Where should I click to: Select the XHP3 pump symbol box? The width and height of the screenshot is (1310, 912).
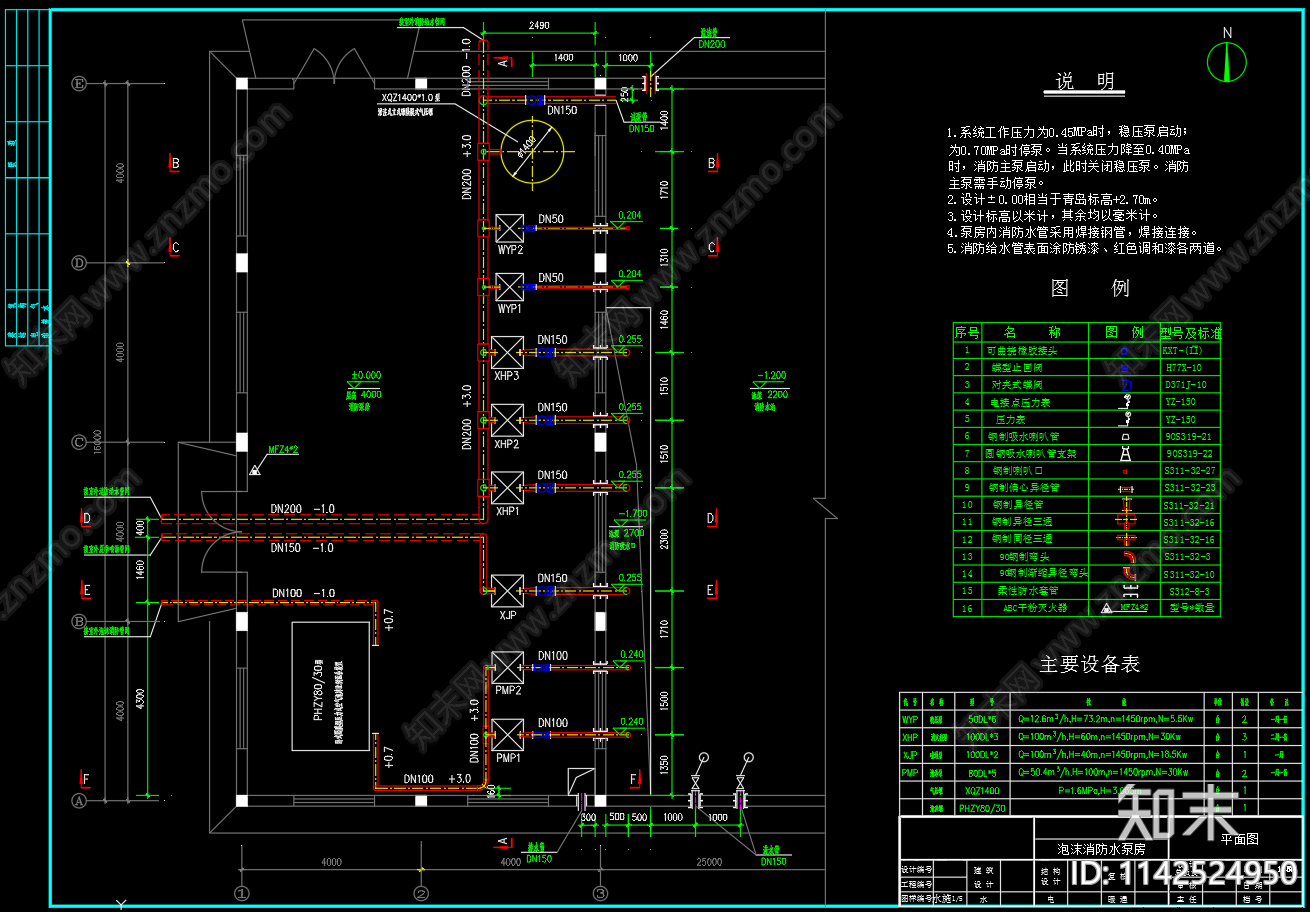507,353
